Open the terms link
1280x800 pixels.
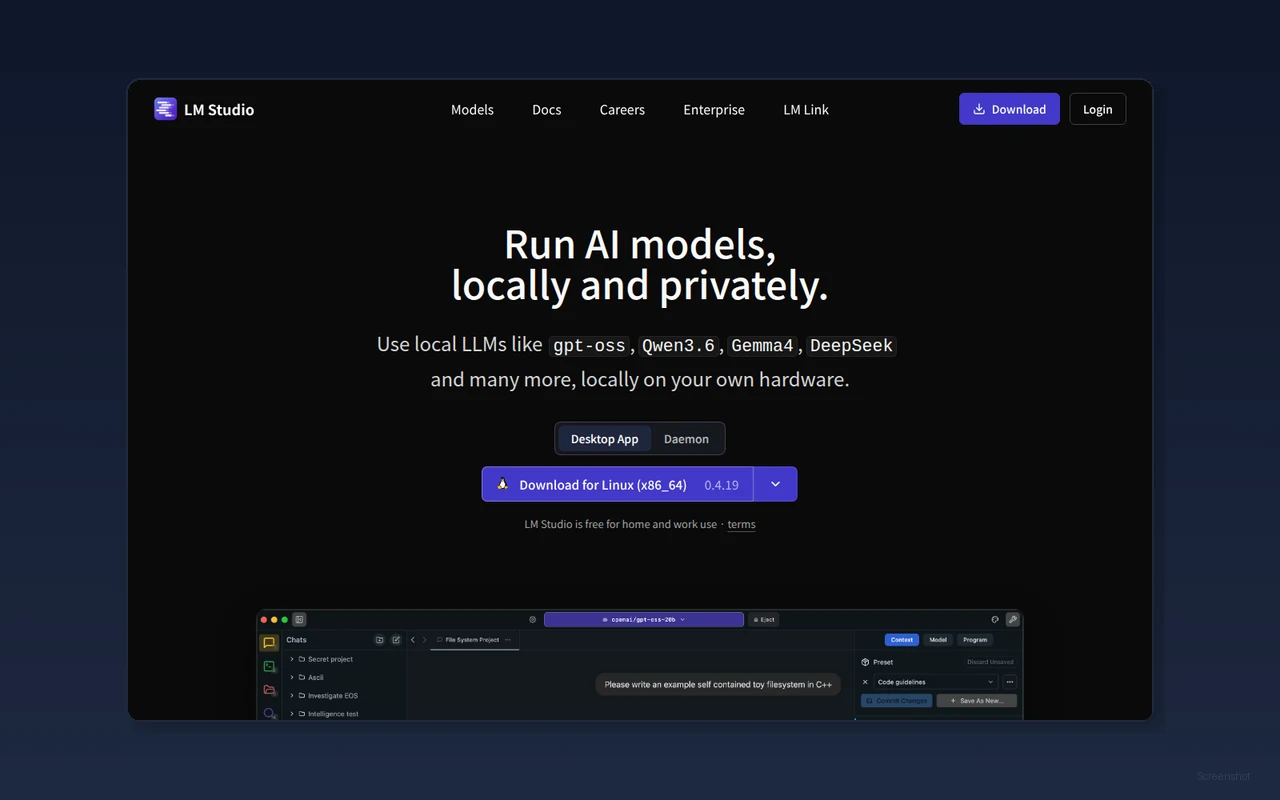click(x=741, y=524)
